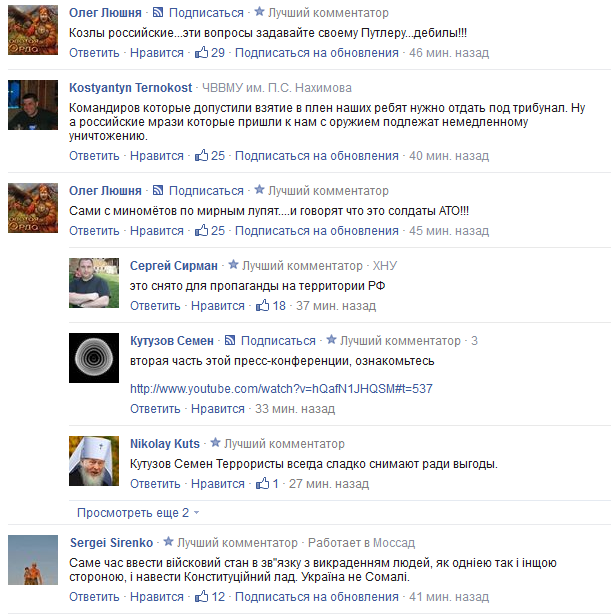Click Подписаться next to Кутузов Семен
Screen dimensions: 611x615
coord(278,341)
